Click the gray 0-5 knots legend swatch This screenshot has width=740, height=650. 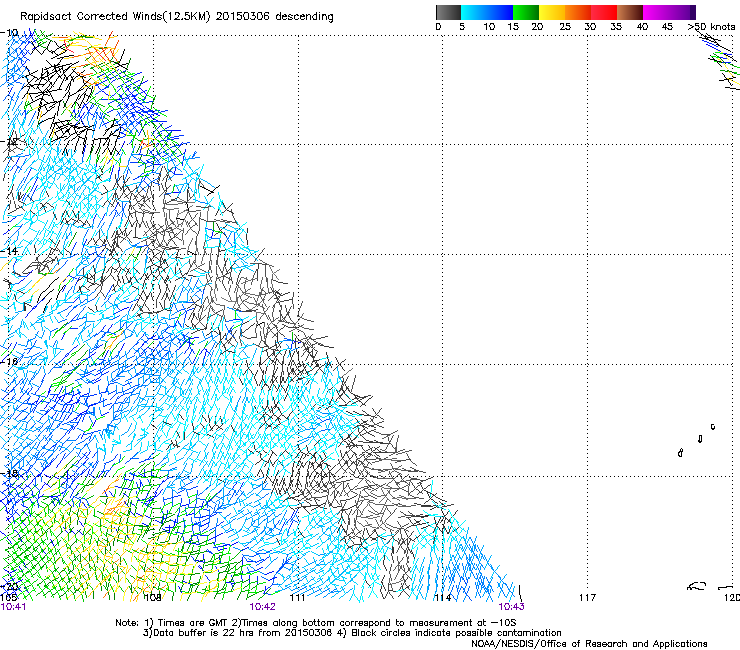(x=448, y=12)
